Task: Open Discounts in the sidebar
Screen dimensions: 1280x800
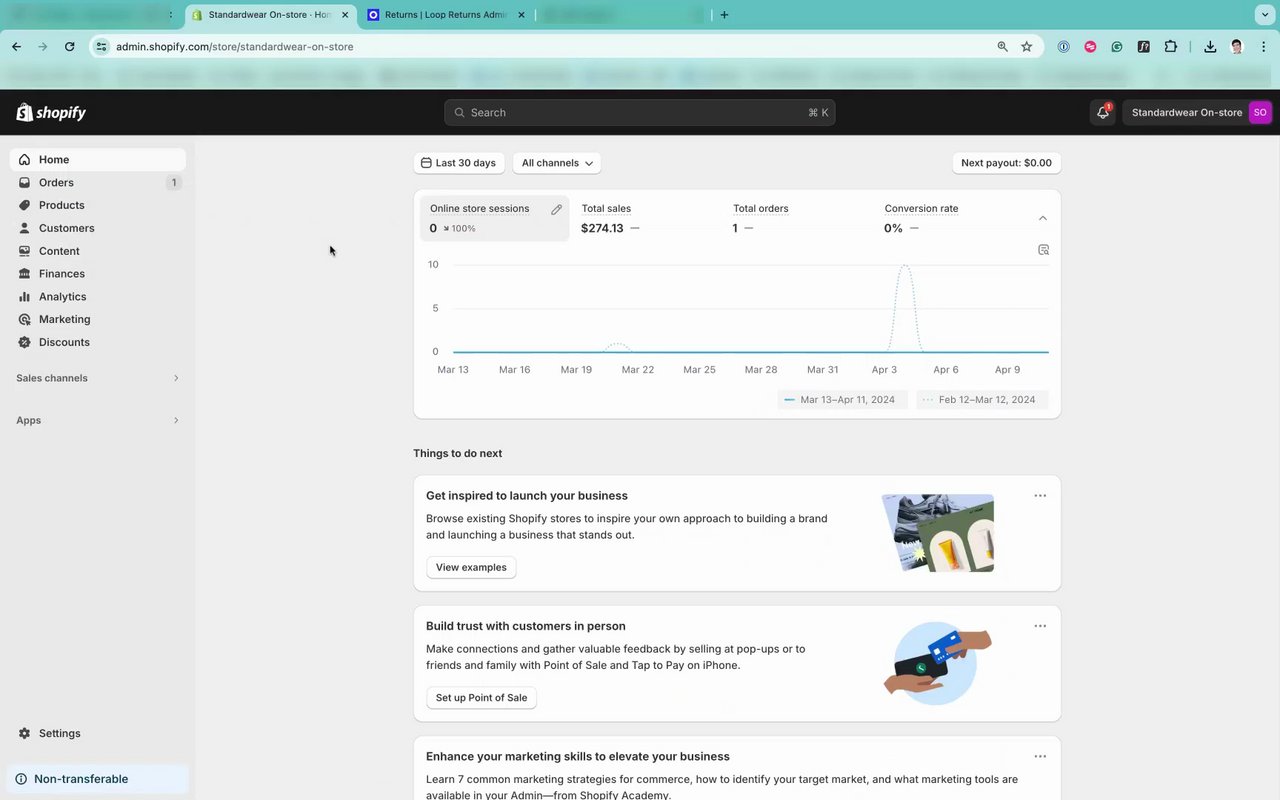Action: (98, 342)
